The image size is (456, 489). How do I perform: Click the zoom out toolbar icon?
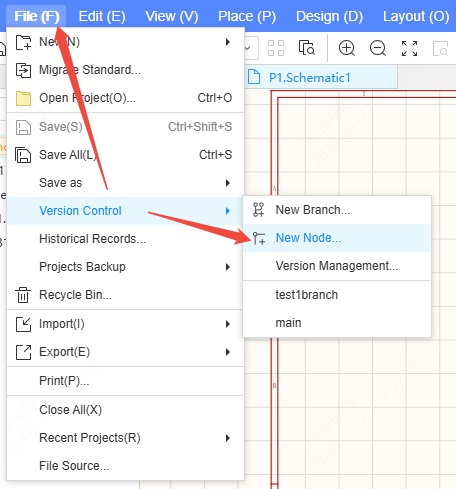[x=378, y=48]
